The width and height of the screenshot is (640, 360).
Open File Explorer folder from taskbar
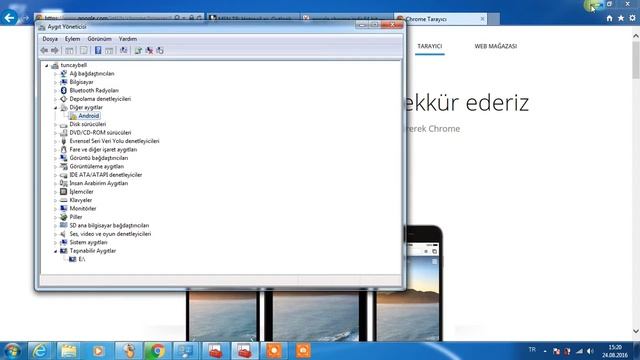[69, 351]
